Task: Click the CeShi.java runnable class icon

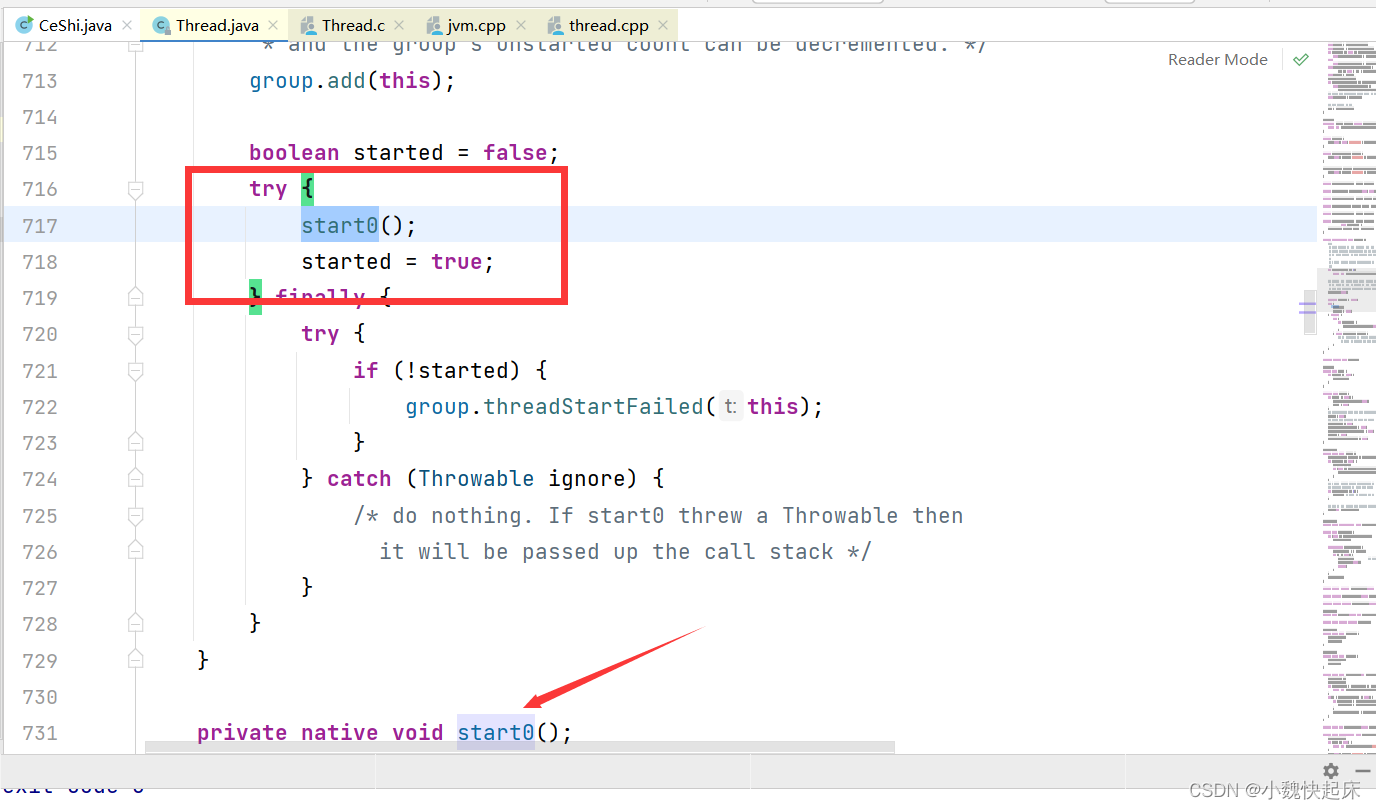Action: tap(24, 25)
